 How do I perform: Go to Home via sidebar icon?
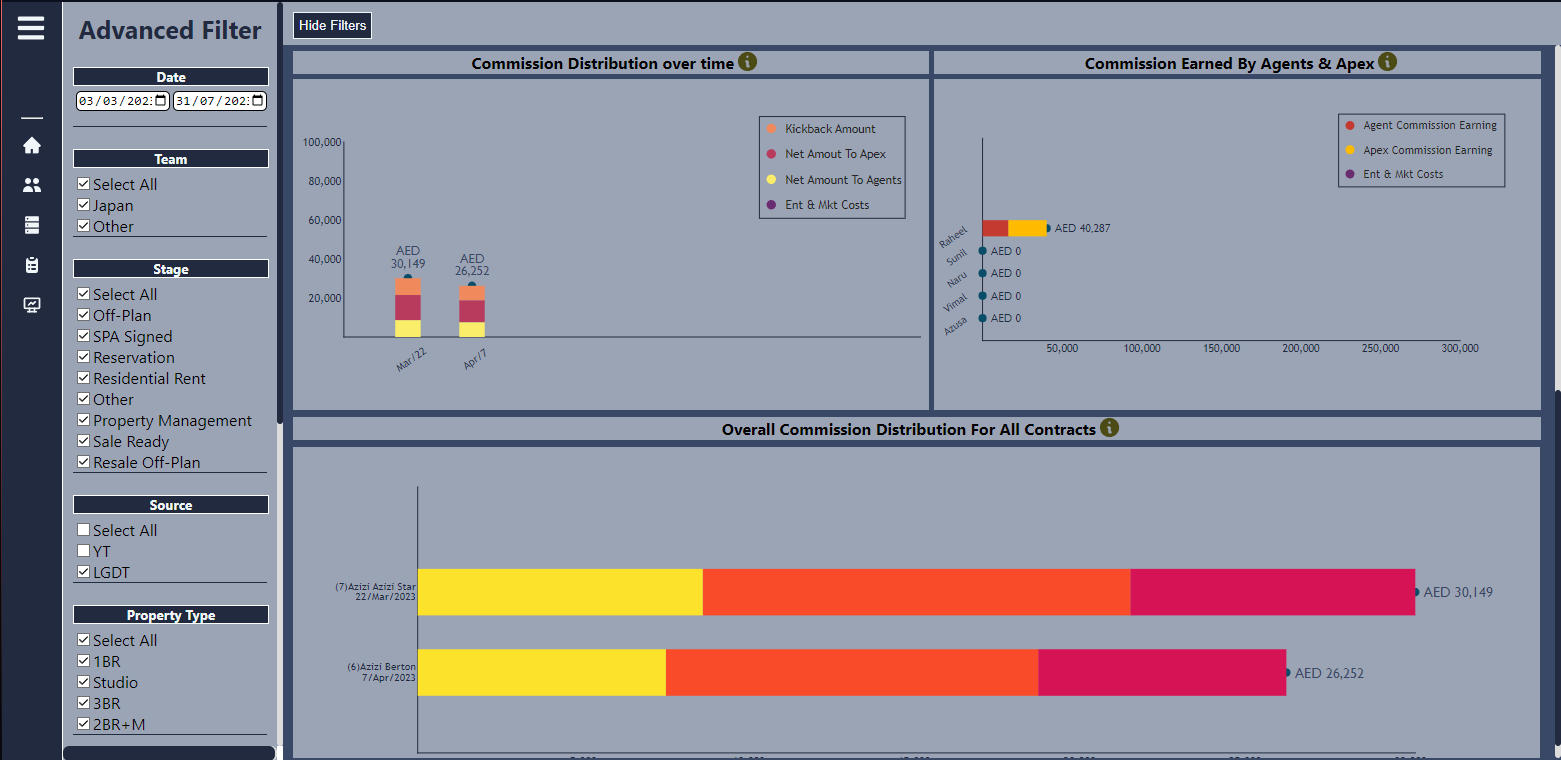32,146
